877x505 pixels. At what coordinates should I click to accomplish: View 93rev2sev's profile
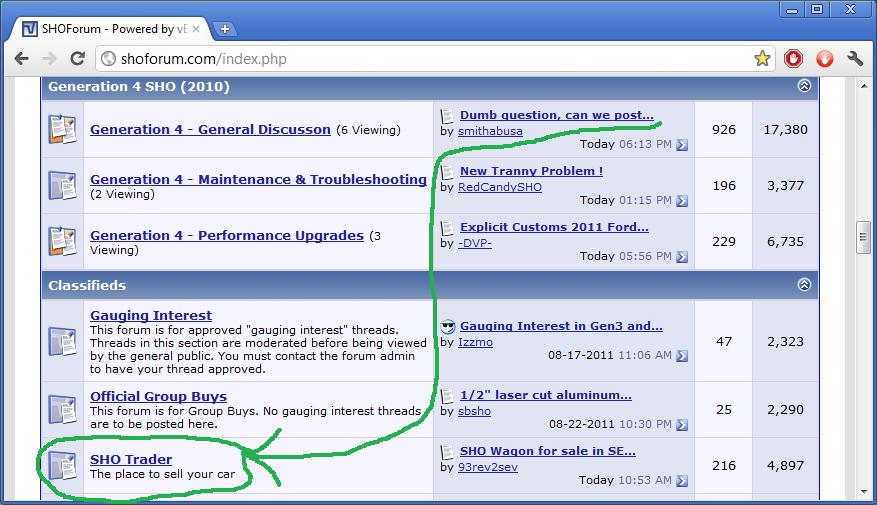tap(488, 466)
